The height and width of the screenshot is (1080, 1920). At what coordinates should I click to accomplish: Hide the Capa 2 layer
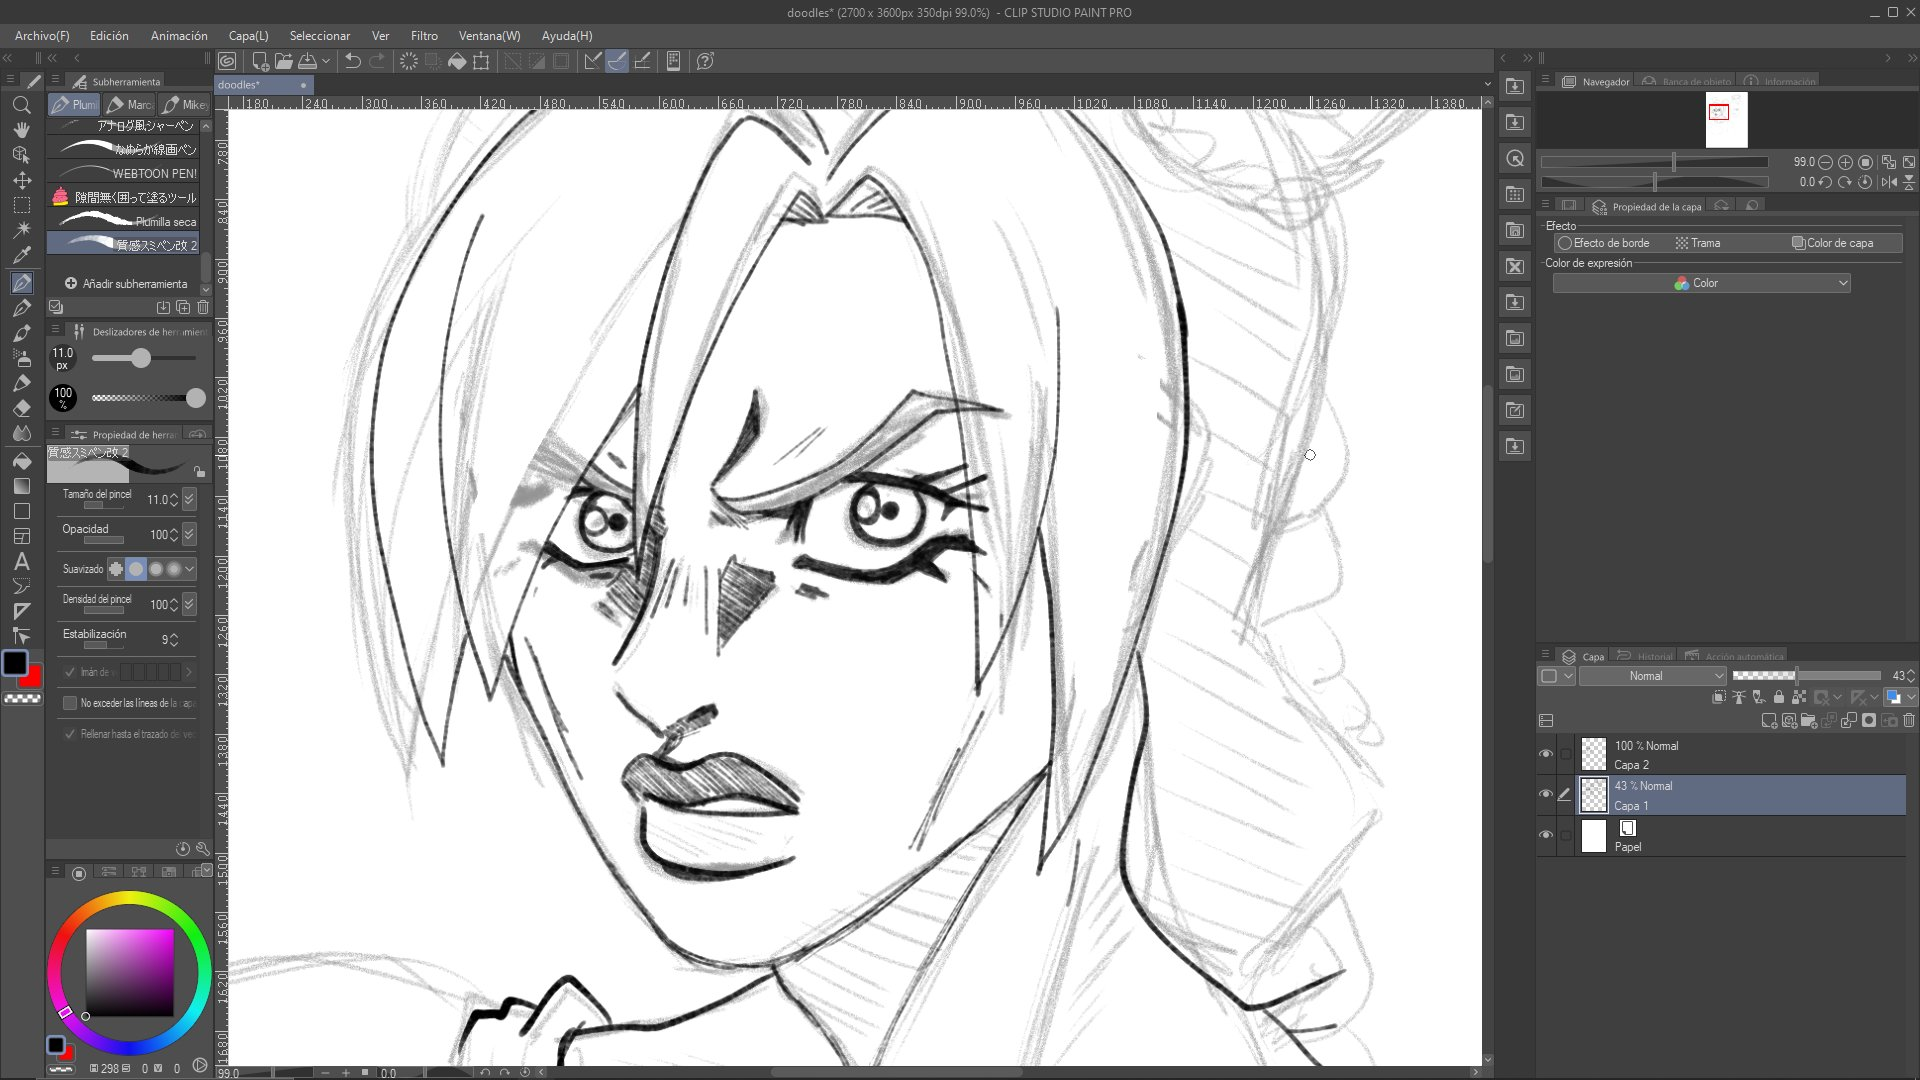pos(1546,754)
